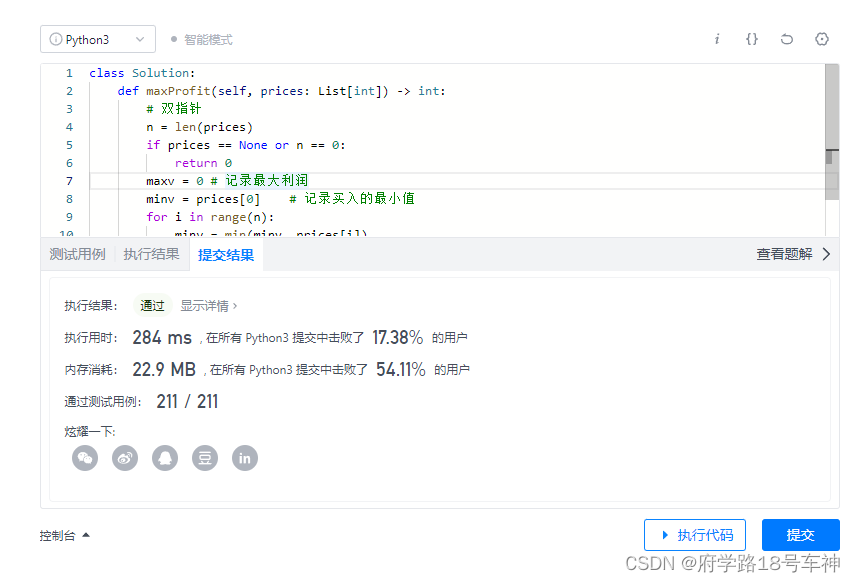Expand 显示详情 details link
Screen dimensions: 855x582
208,306
